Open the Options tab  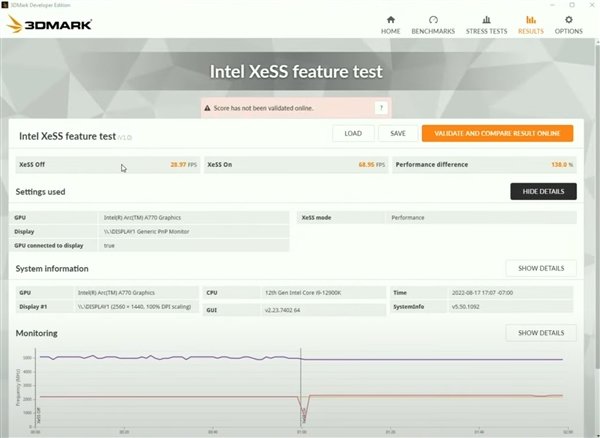coord(569,25)
